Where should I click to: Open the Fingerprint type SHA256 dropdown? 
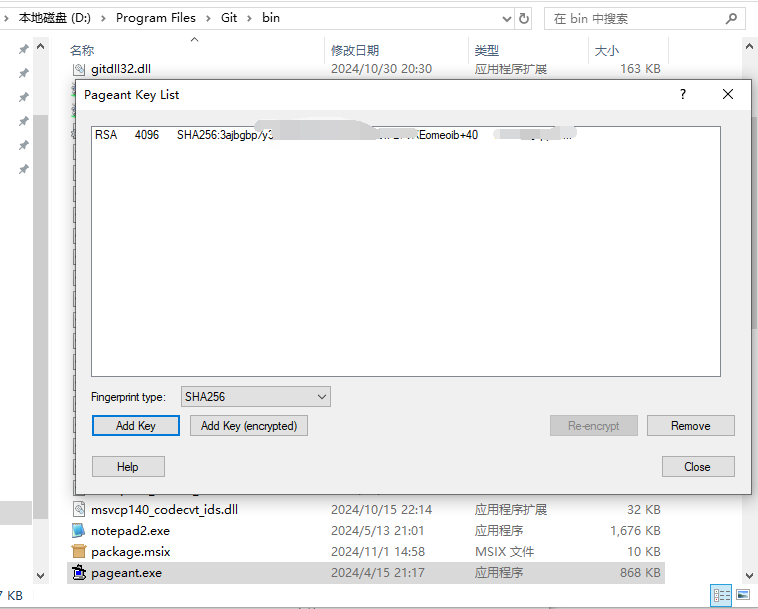coord(255,397)
